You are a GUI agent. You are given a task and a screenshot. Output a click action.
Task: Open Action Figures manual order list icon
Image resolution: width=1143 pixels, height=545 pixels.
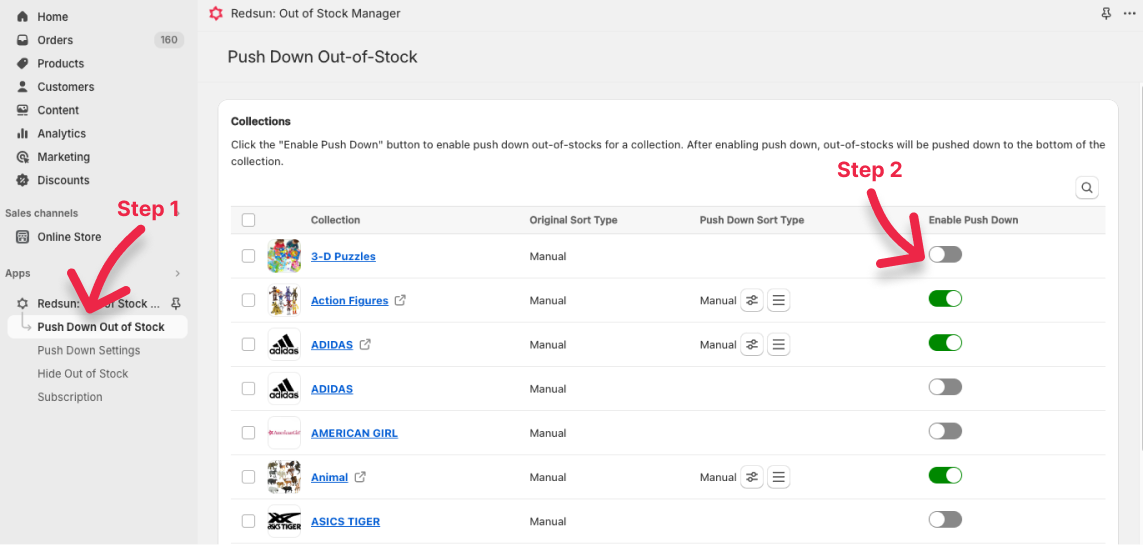779,300
